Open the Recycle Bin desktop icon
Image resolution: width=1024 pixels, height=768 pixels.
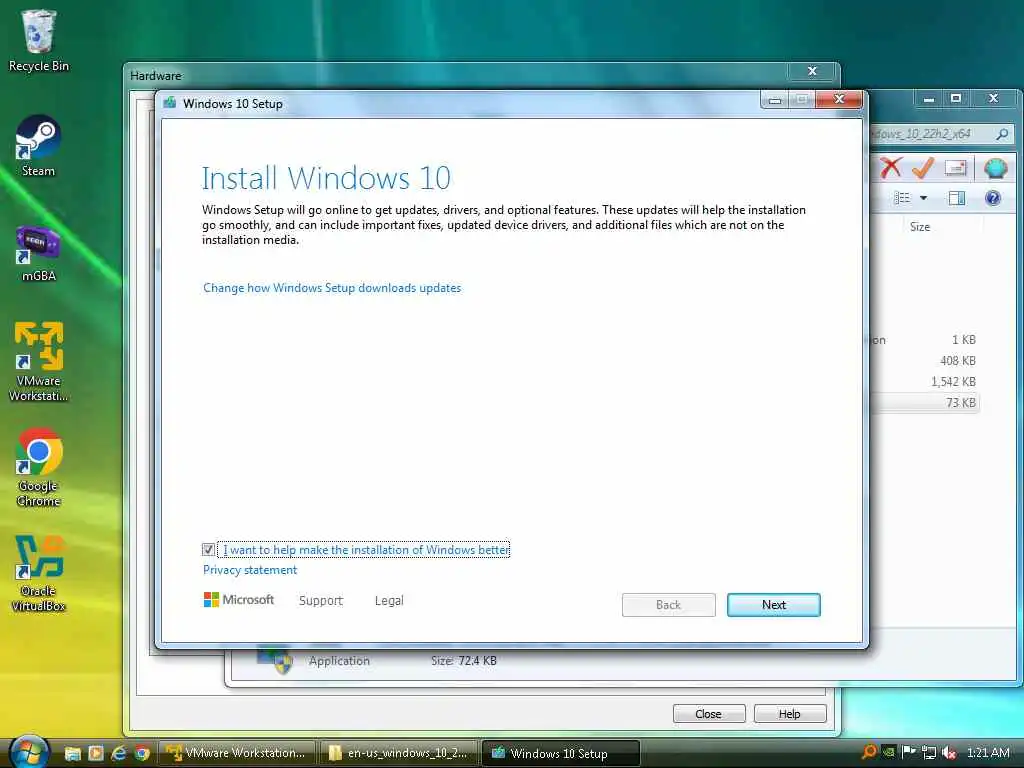(38, 40)
